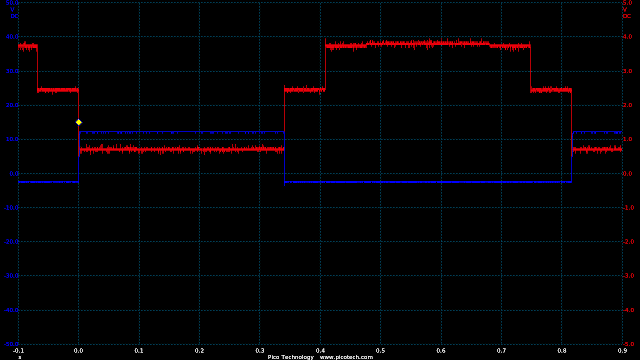Click the red 4.0 voltage axis label
The image size is (640, 360).
(629, 37)
